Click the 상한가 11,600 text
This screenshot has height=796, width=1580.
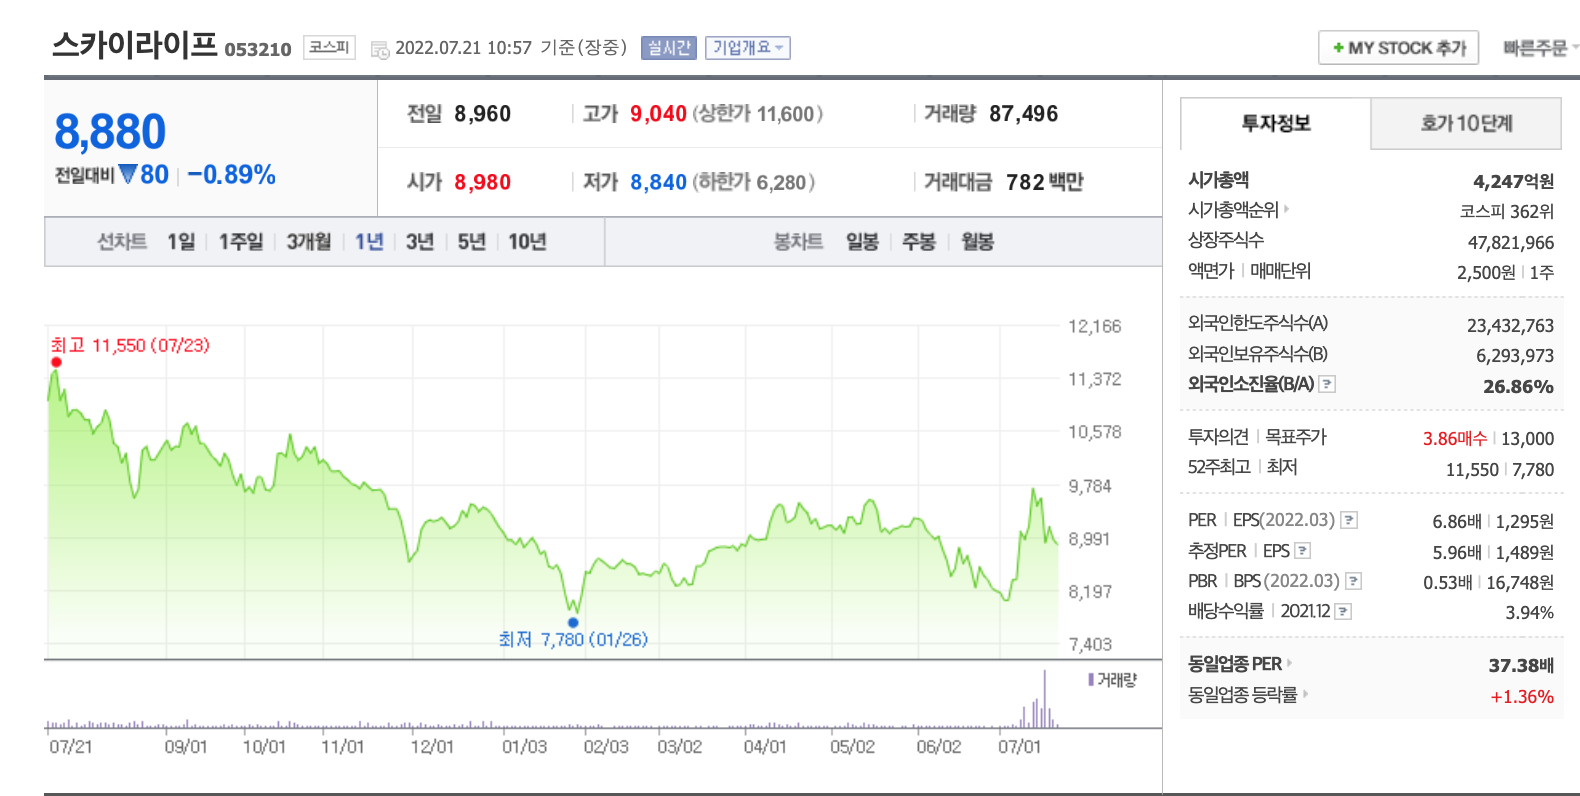point(757,114)
